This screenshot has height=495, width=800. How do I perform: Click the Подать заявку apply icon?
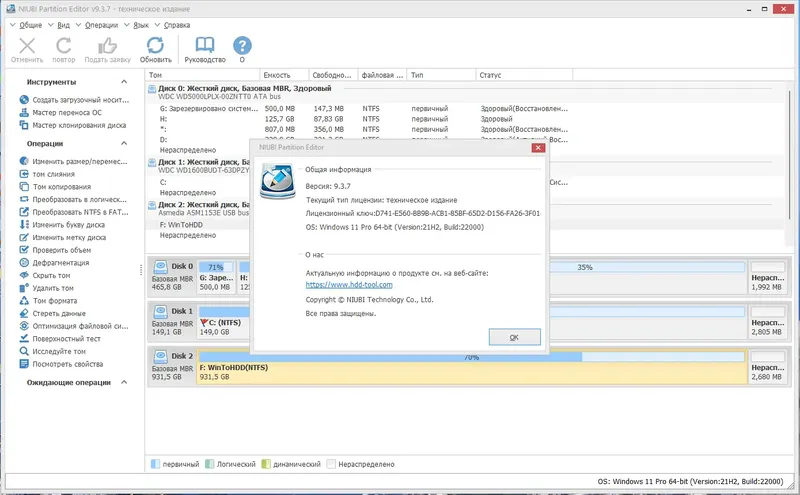[x=108, y=46]
